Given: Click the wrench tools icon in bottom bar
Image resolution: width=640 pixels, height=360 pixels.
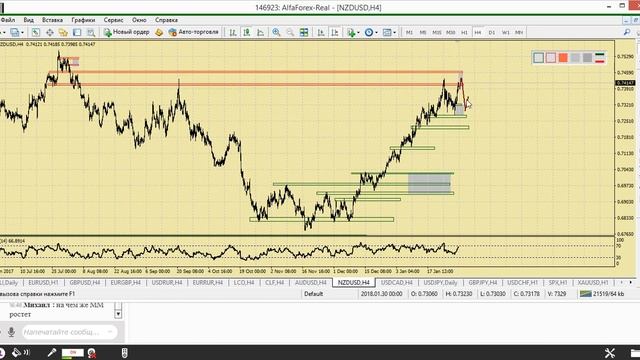Looking at the screenshot, I should click(x=610, y=353).
